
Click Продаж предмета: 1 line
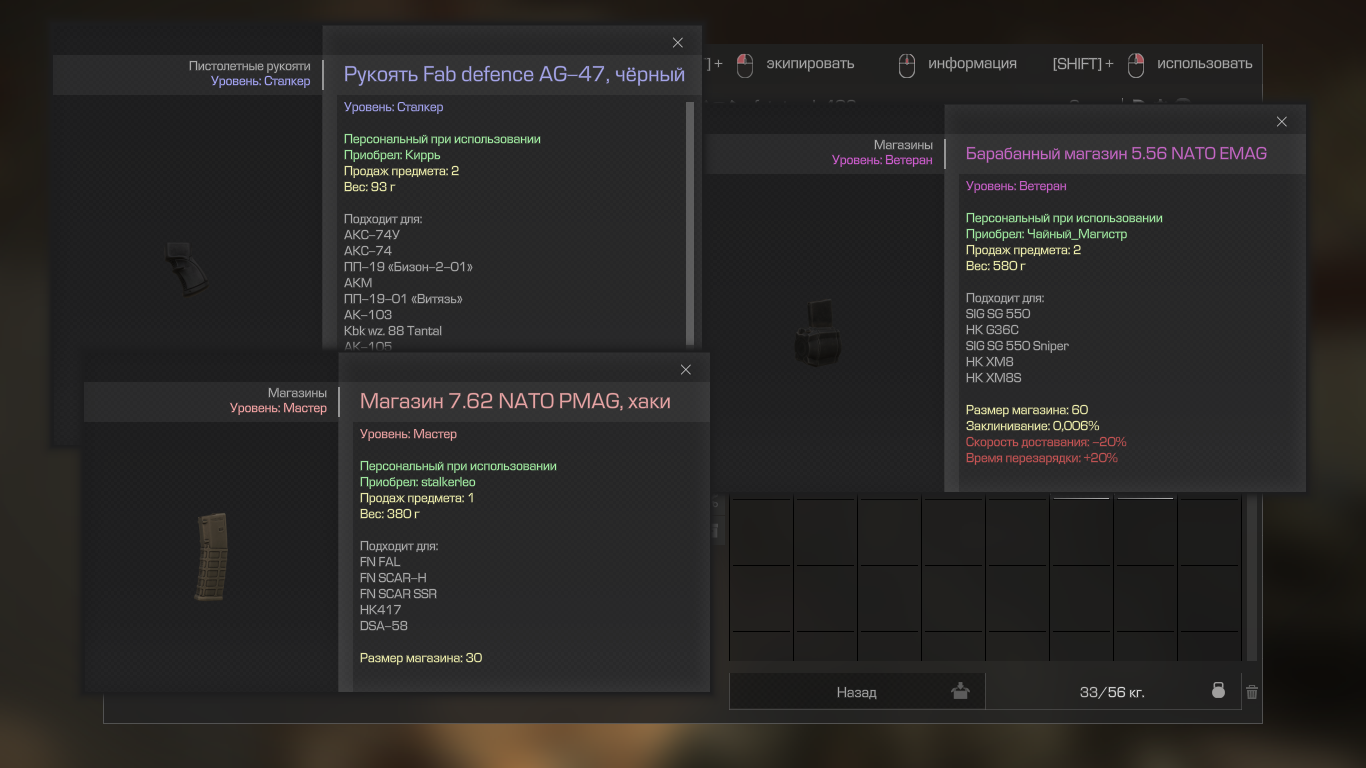point(417,498)
